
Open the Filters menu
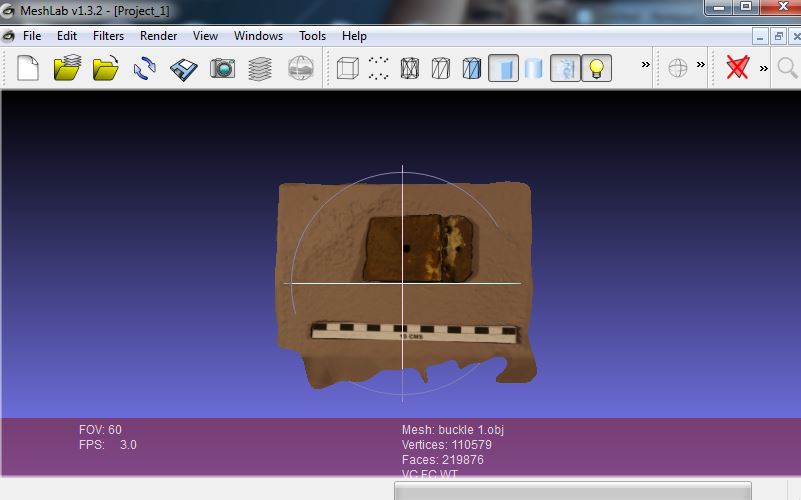coord(108,35)
